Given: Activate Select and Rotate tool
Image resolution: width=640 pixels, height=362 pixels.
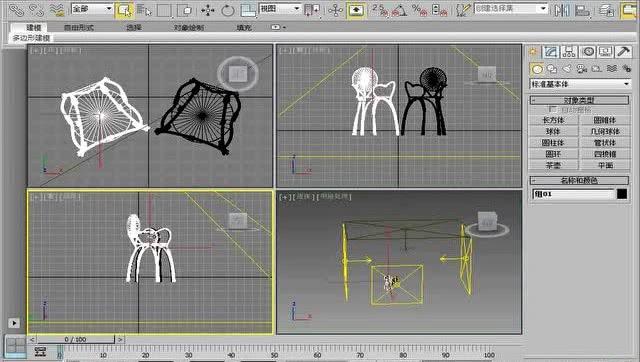Looking at the screenshot, I should 227,10.
